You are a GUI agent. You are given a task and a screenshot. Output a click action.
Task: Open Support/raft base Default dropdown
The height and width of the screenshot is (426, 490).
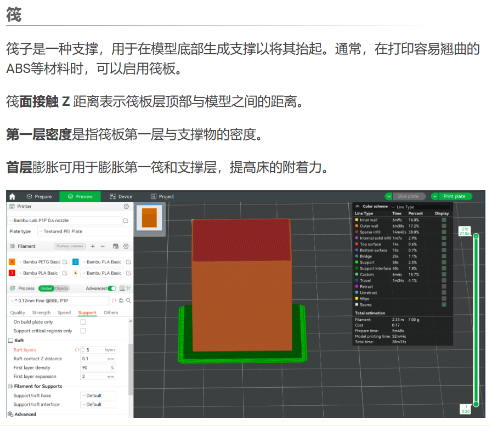98,395
